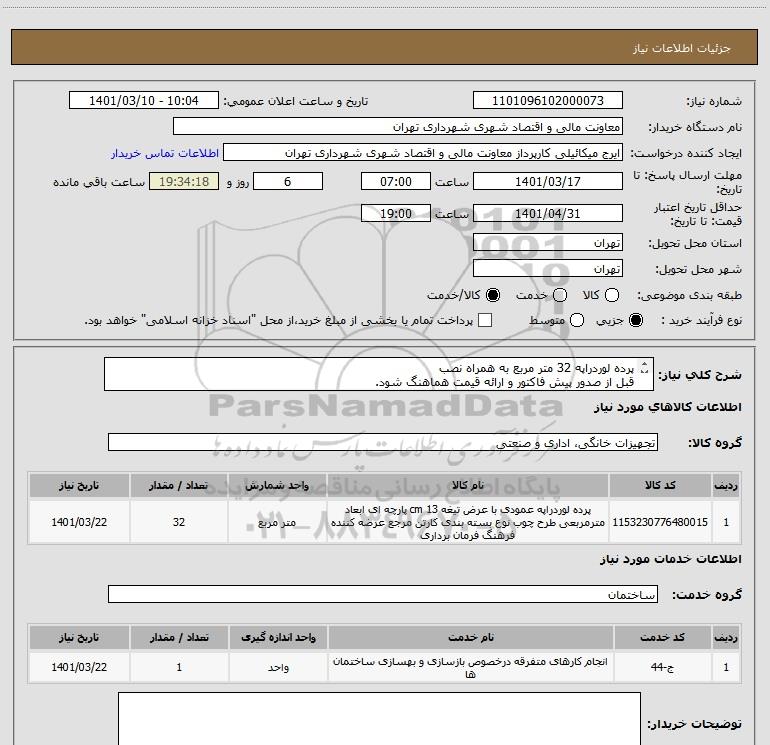
Task: Click the استان محل تحویل field
Action: click(x=548, y=242)
